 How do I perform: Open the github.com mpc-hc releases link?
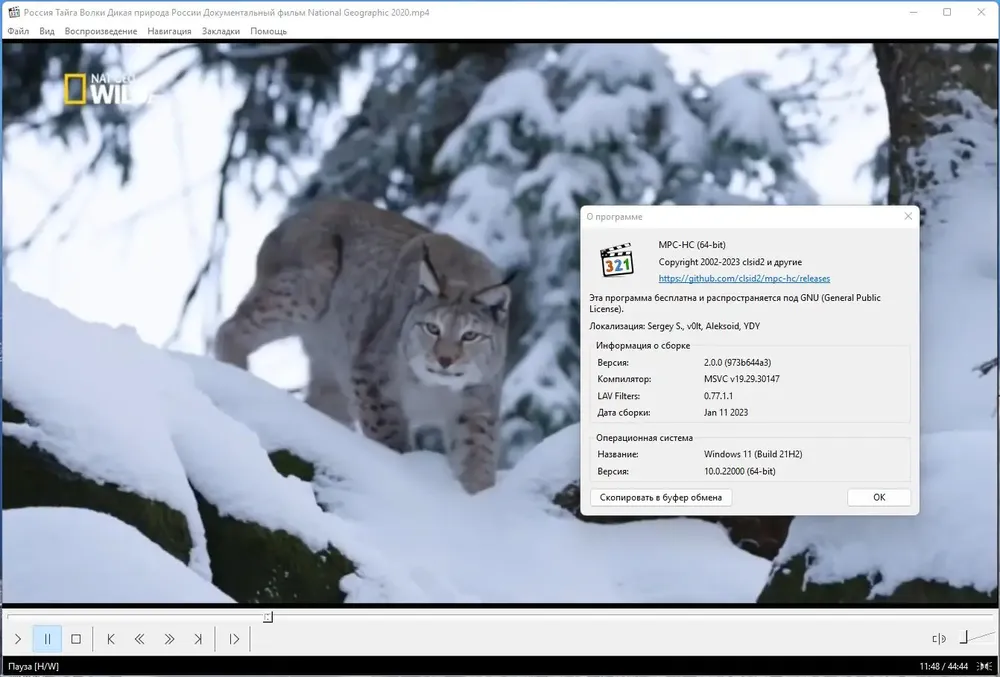(x=744, y=279)
